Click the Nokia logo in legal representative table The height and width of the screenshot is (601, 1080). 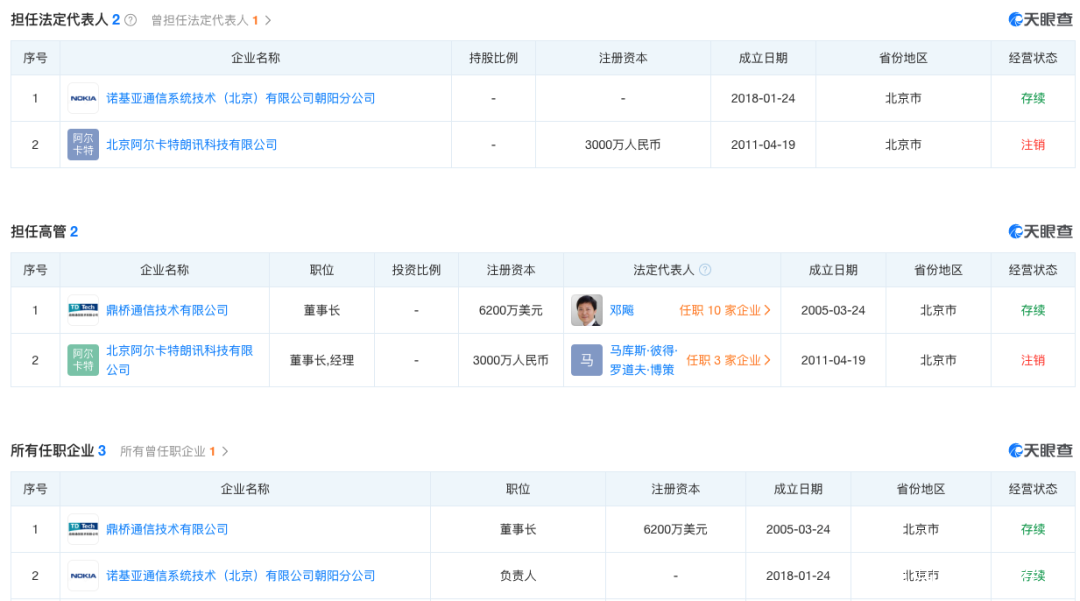point(83,98)
